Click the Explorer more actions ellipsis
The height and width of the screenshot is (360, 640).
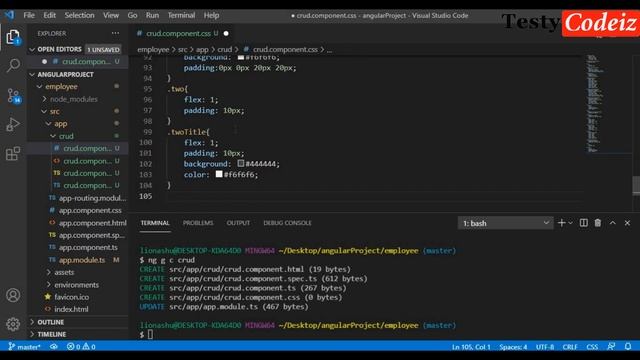pos(116,33)
